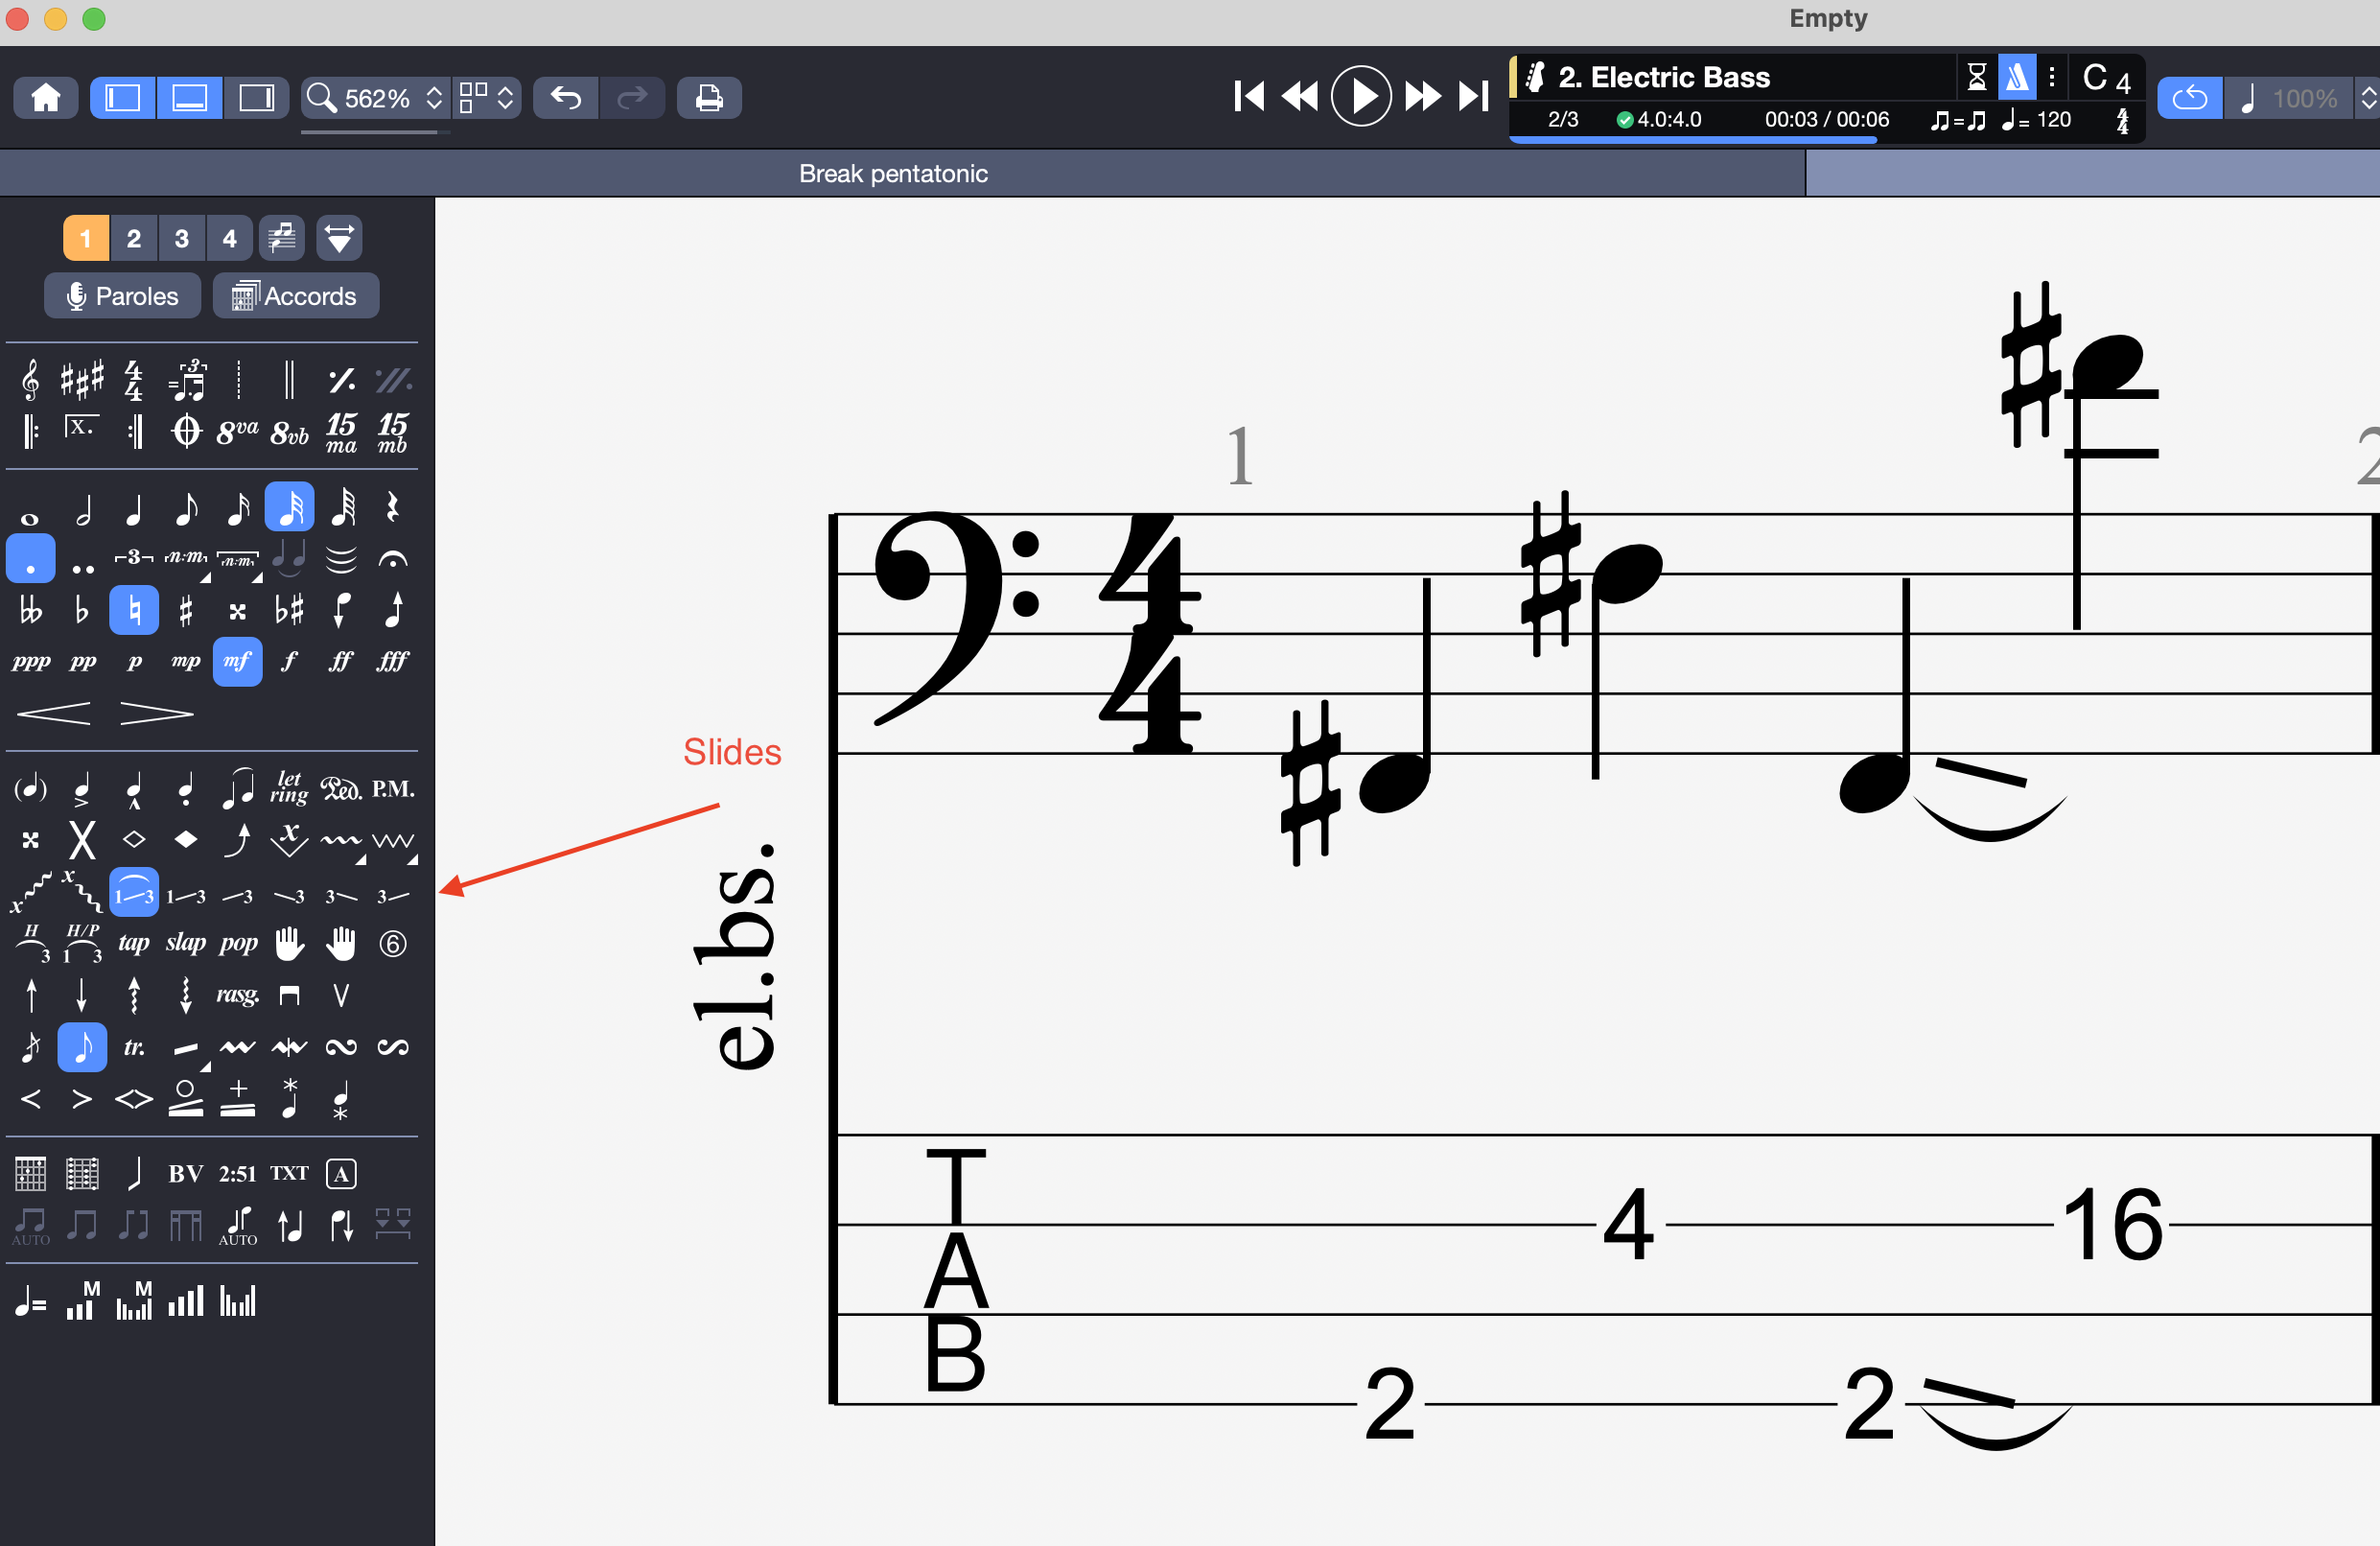
Task: Set the dynamic to fff
Action: (x=393, y=661)
